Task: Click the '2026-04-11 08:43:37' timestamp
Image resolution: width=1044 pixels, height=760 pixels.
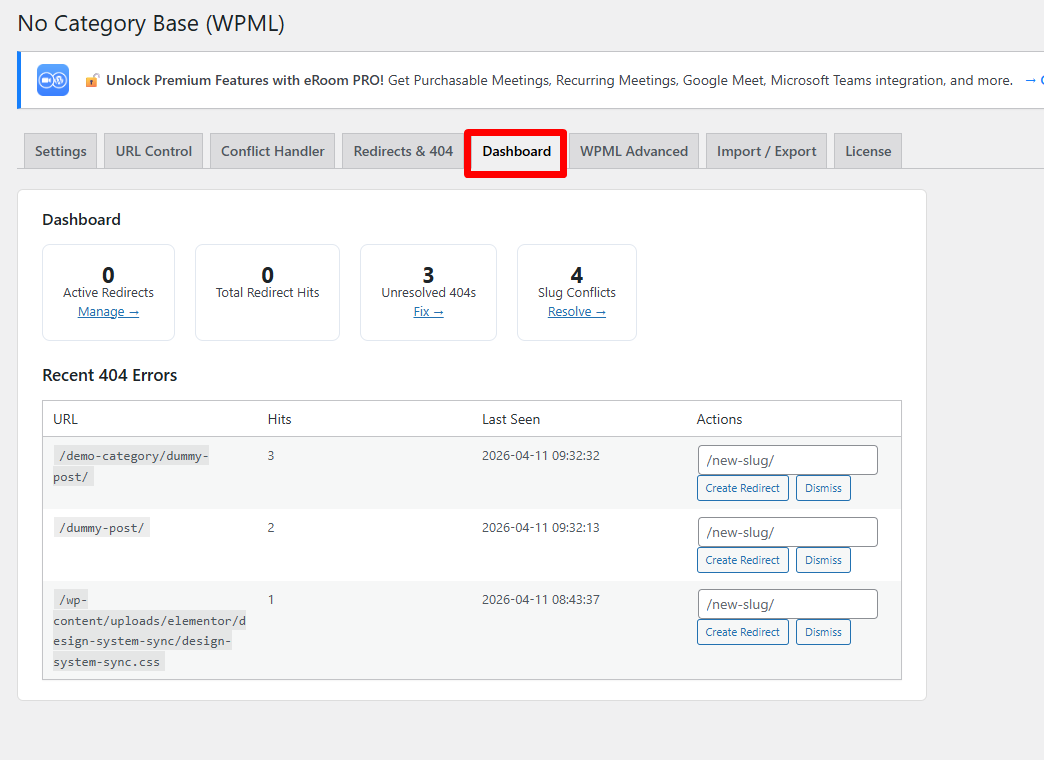Action: pos(541,599)
